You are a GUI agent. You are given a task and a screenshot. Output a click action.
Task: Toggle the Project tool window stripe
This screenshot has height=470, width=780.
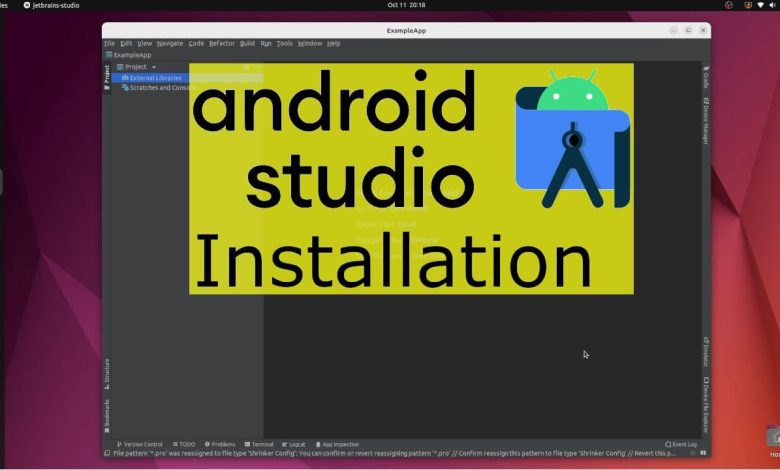tap(107, 76)
